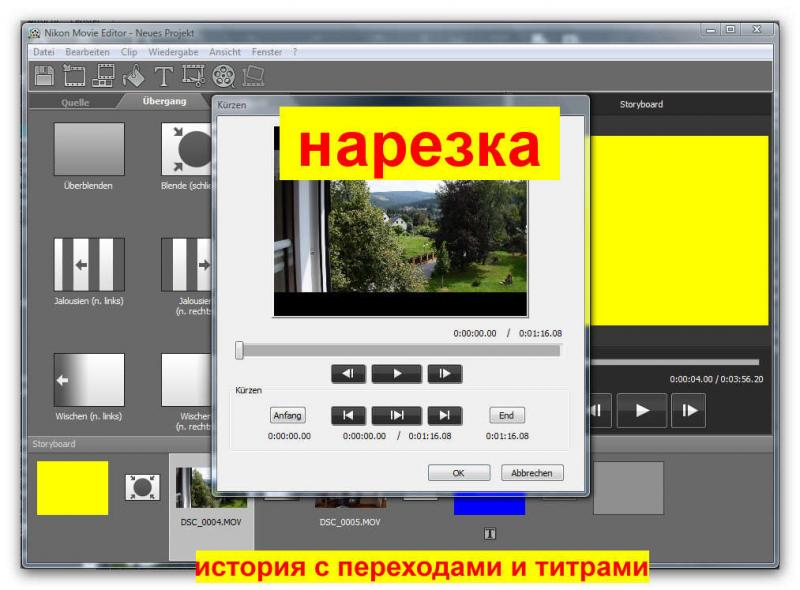Image resolution: width=800 pixels, height=590 pixels.
Task: Open the Ansicht menu
Action: (x=224, y=52)
